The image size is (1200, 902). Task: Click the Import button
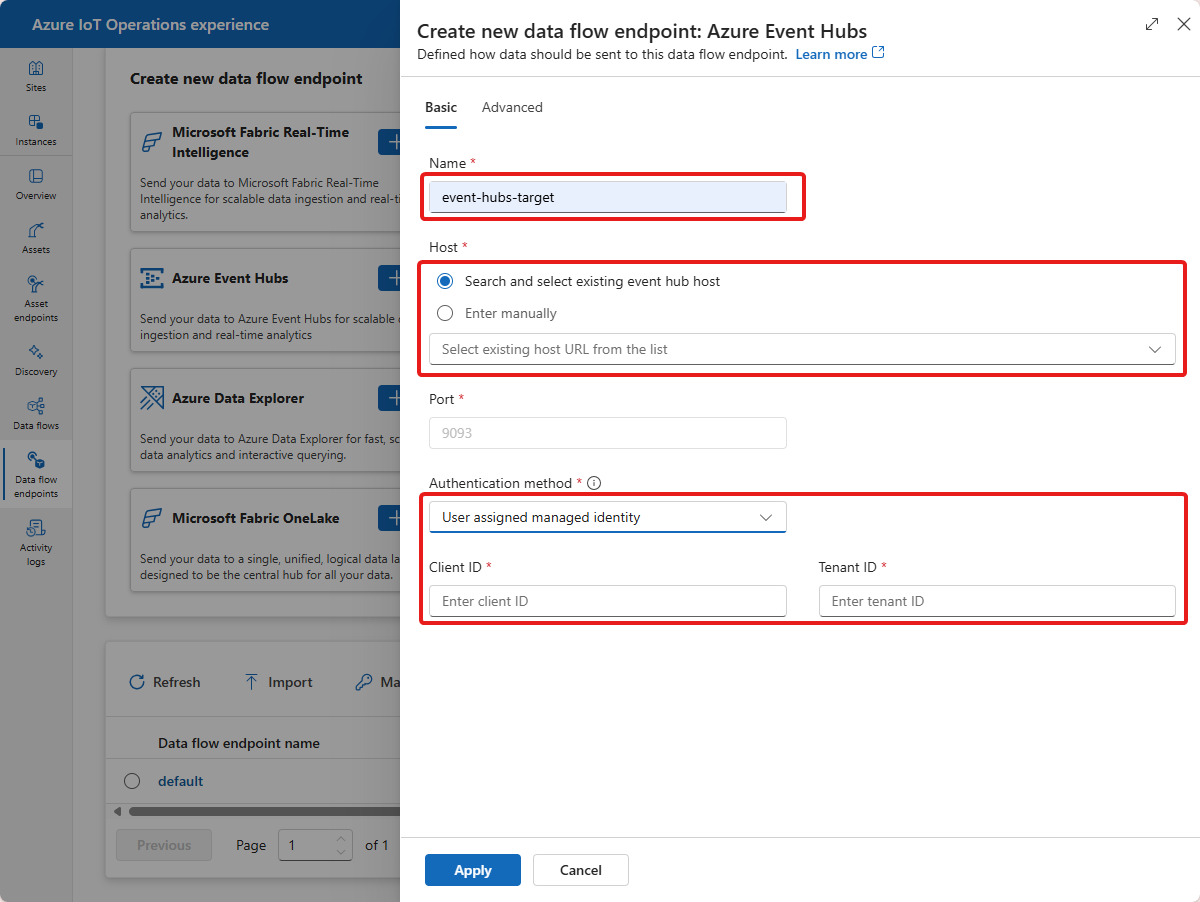pos(279,682)
